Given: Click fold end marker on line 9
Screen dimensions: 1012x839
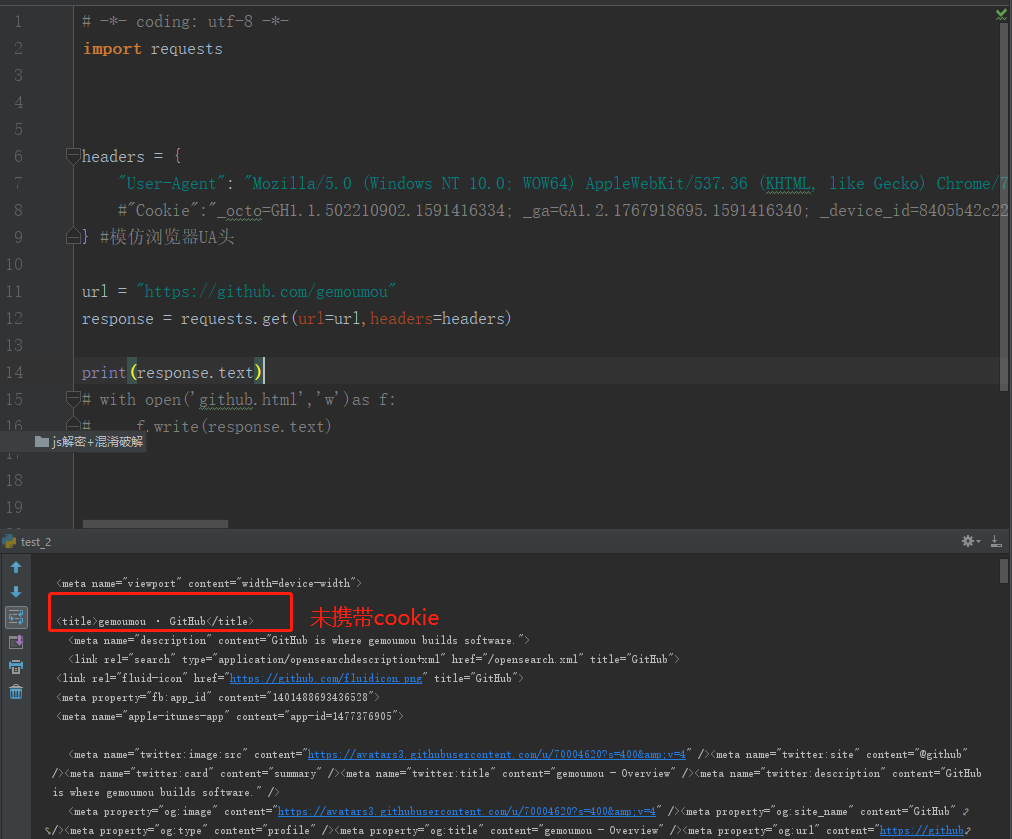Looking at the screenshot, I should 73,237.
